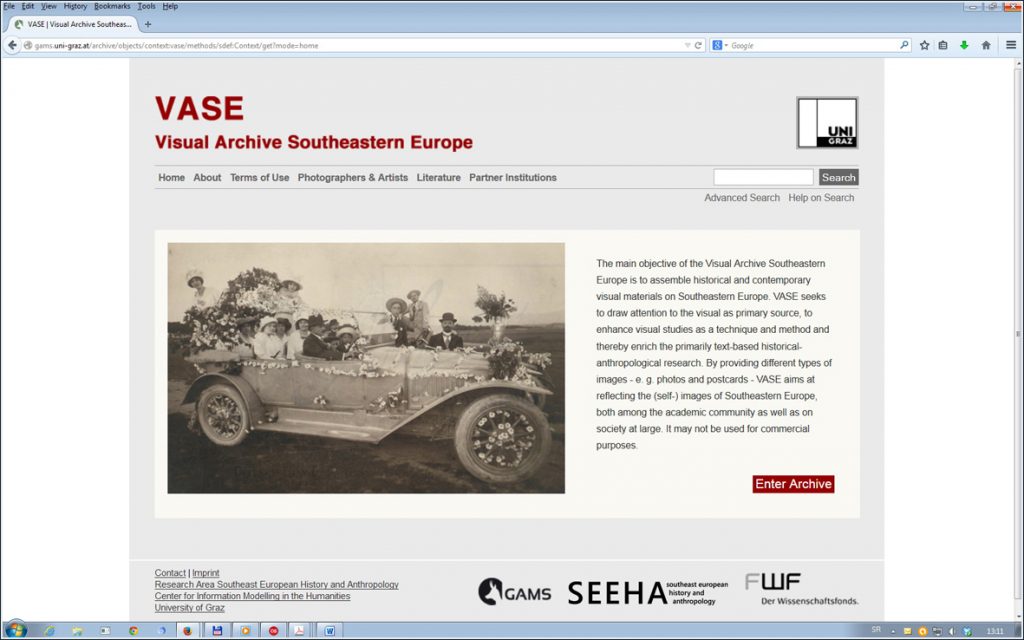Click the browser back arrow button

[x=13, y=45]
